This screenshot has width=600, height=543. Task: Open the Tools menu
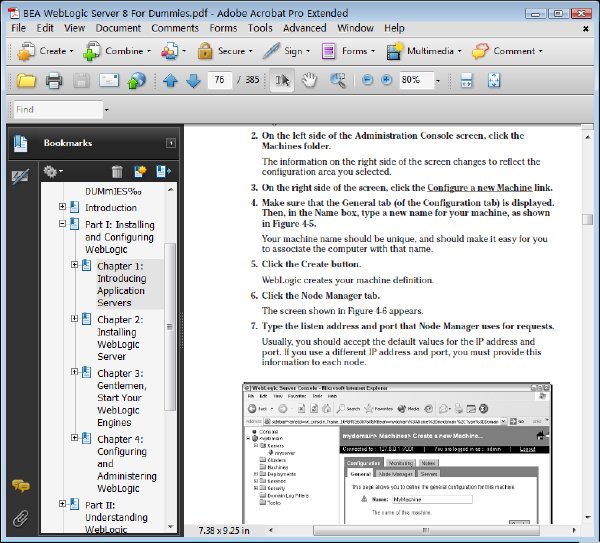point(260,28)
